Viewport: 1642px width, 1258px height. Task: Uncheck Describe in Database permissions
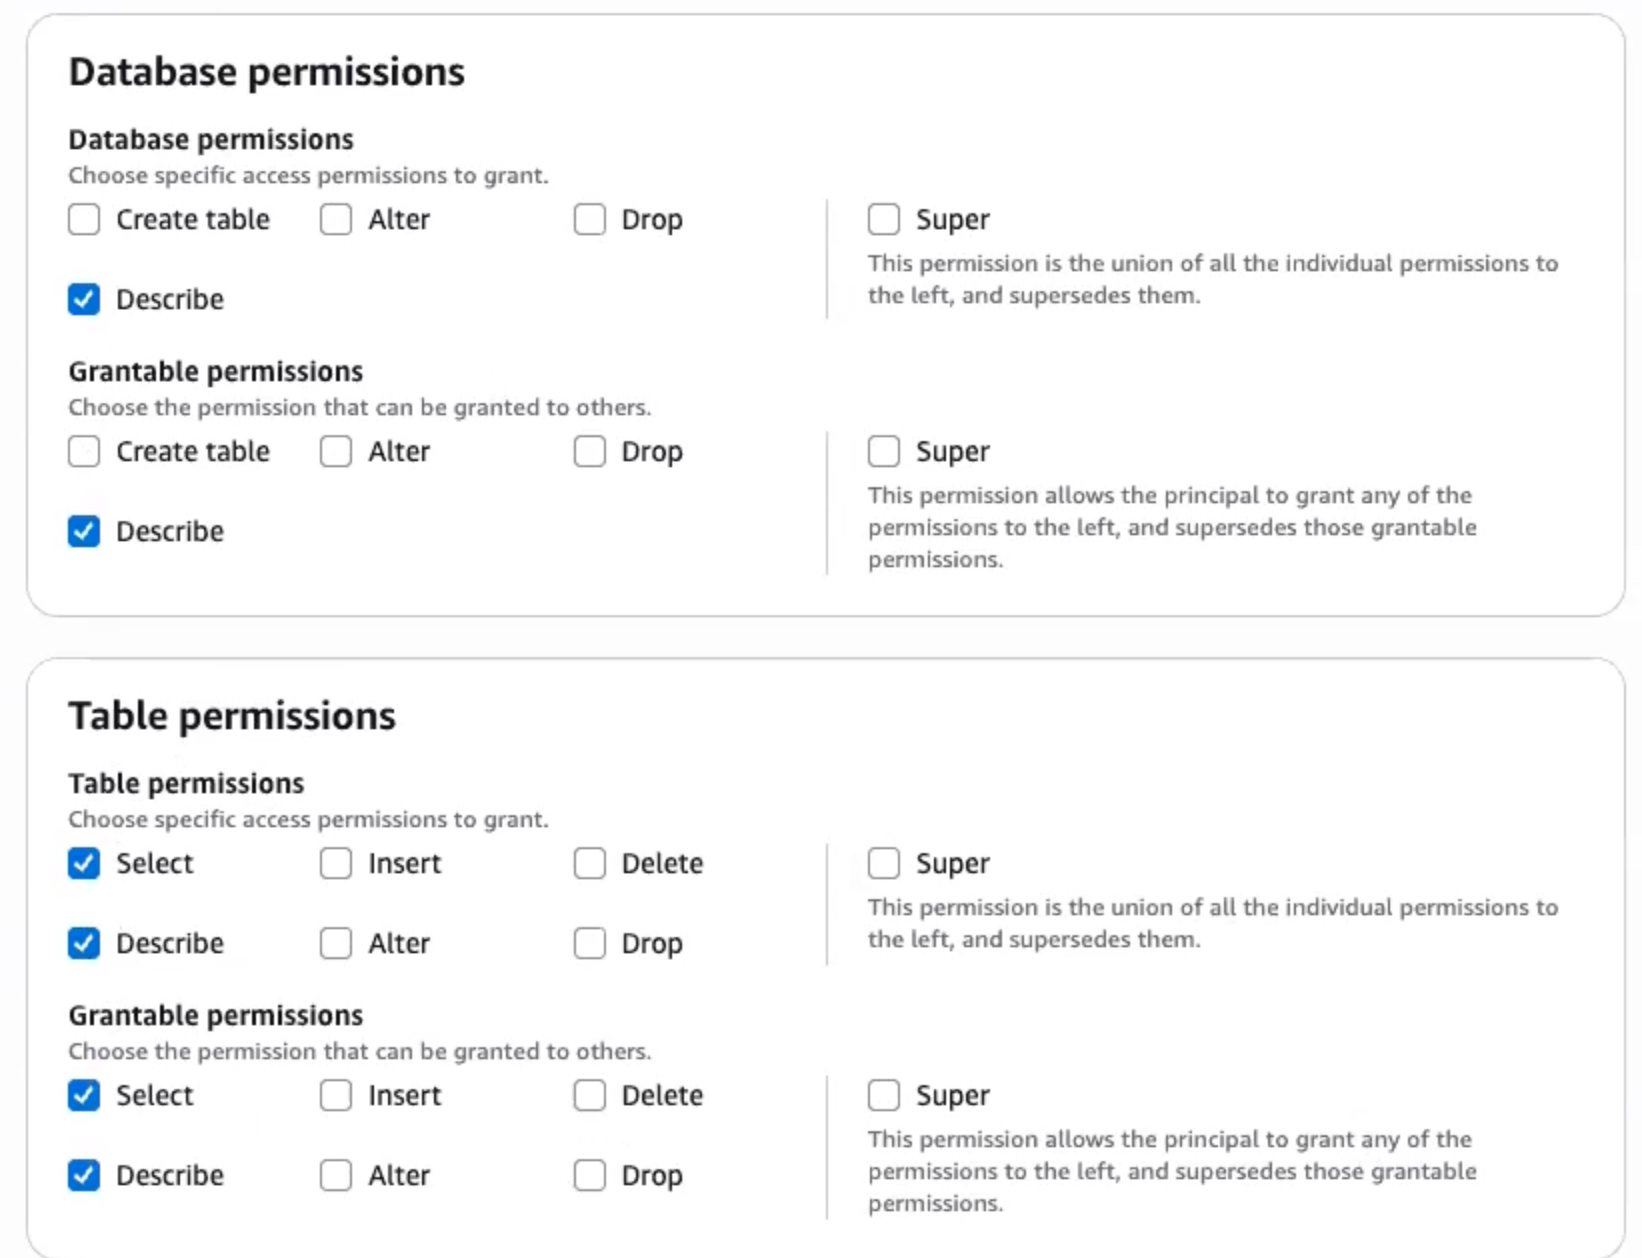point(84,299)
